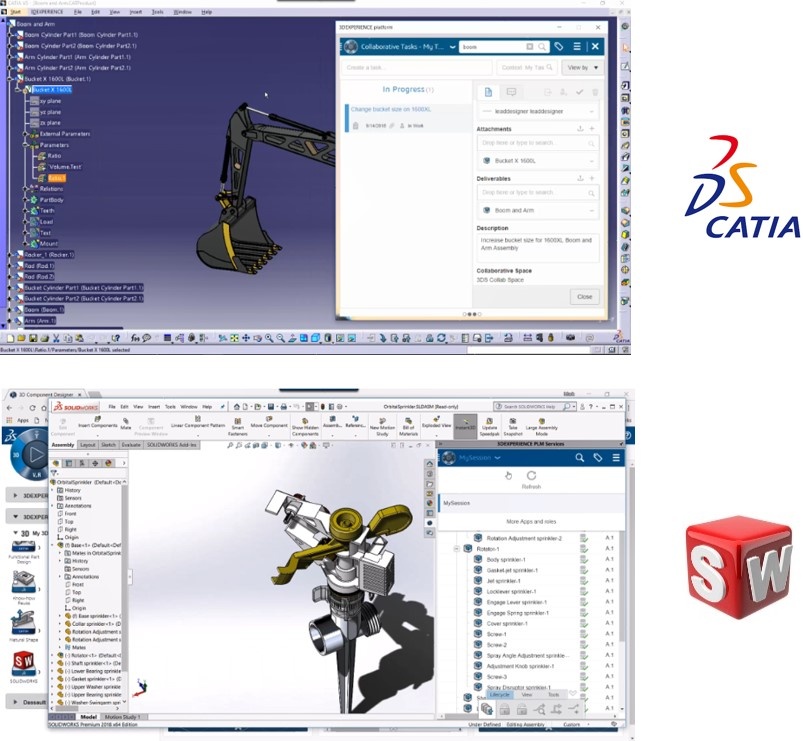Switch to the task comments tab
803x741 pixels.
coord(511,92)
